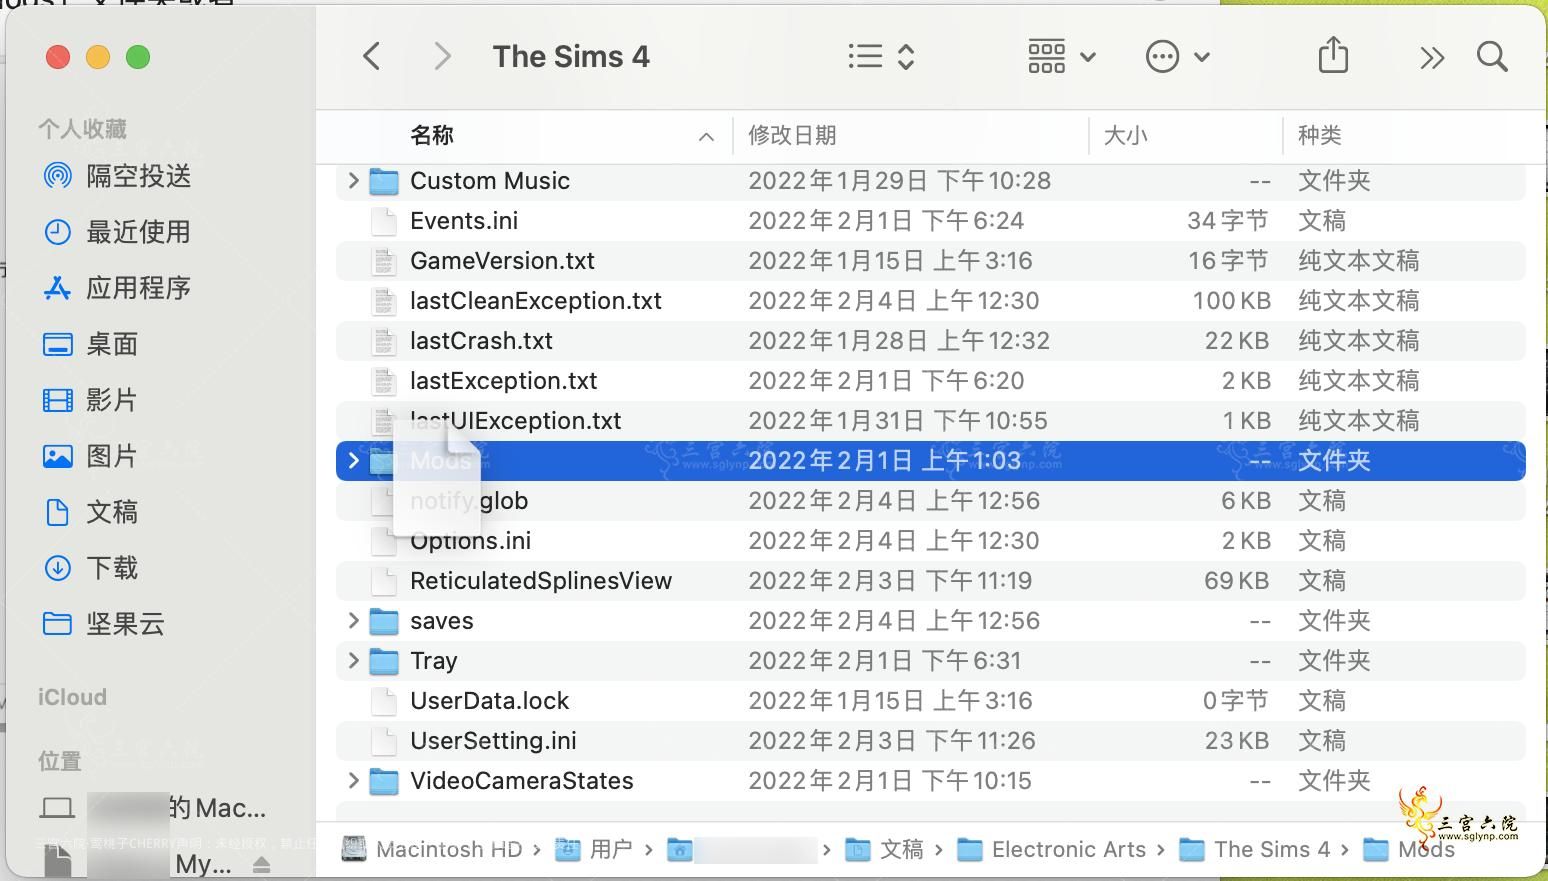Toggle sort direction arrow in 名称 column
Viewport: 1548px width, 881px height.
click(706, 137)
